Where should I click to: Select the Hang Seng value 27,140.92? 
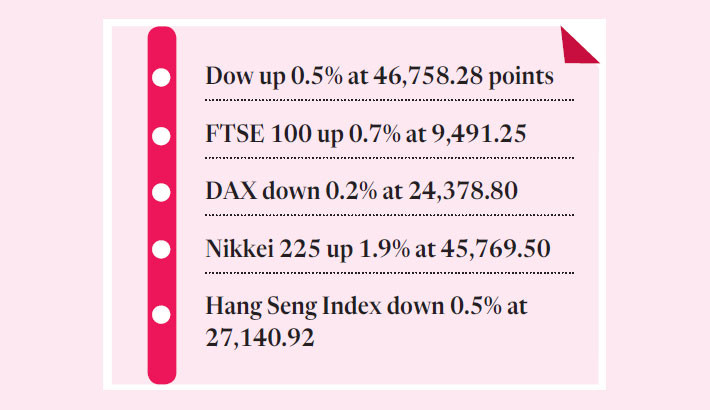coord(260,339)
